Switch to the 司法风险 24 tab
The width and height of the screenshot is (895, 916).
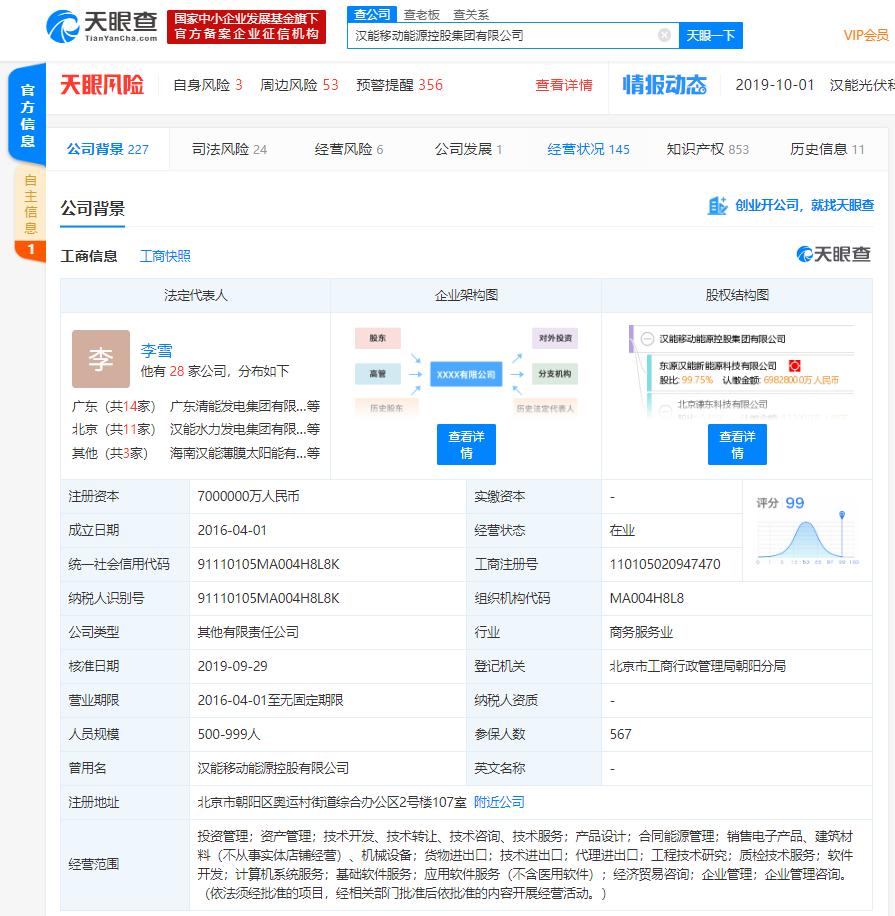(x=229, y=150)
